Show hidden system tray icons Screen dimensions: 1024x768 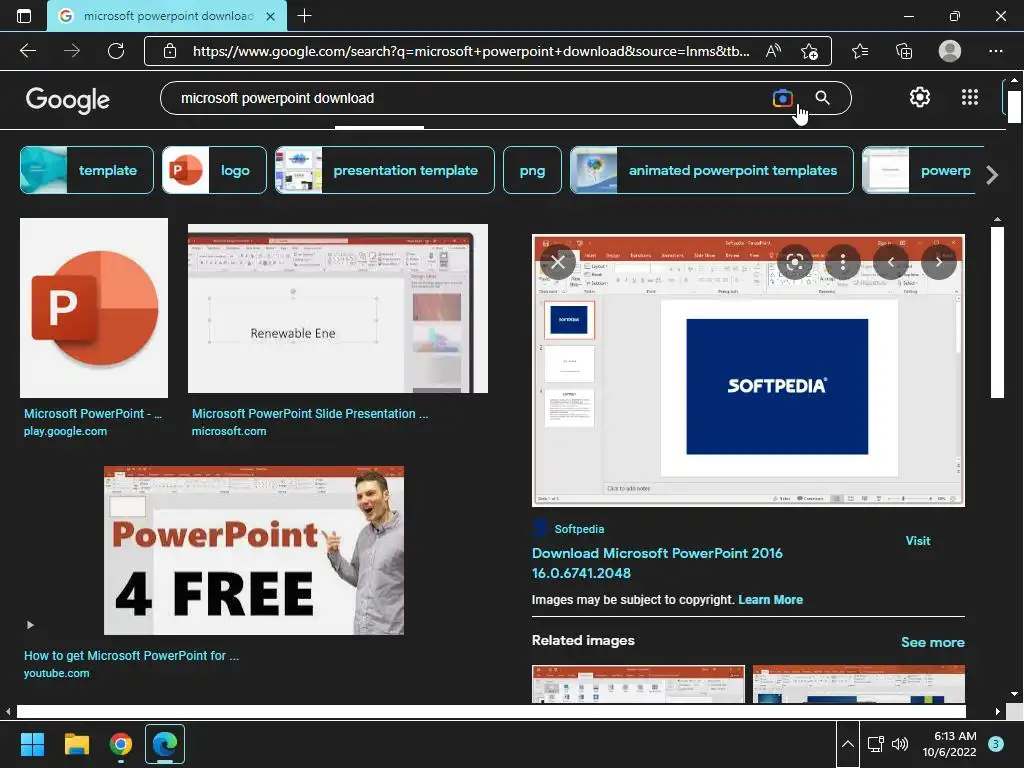tap(847, 744)
